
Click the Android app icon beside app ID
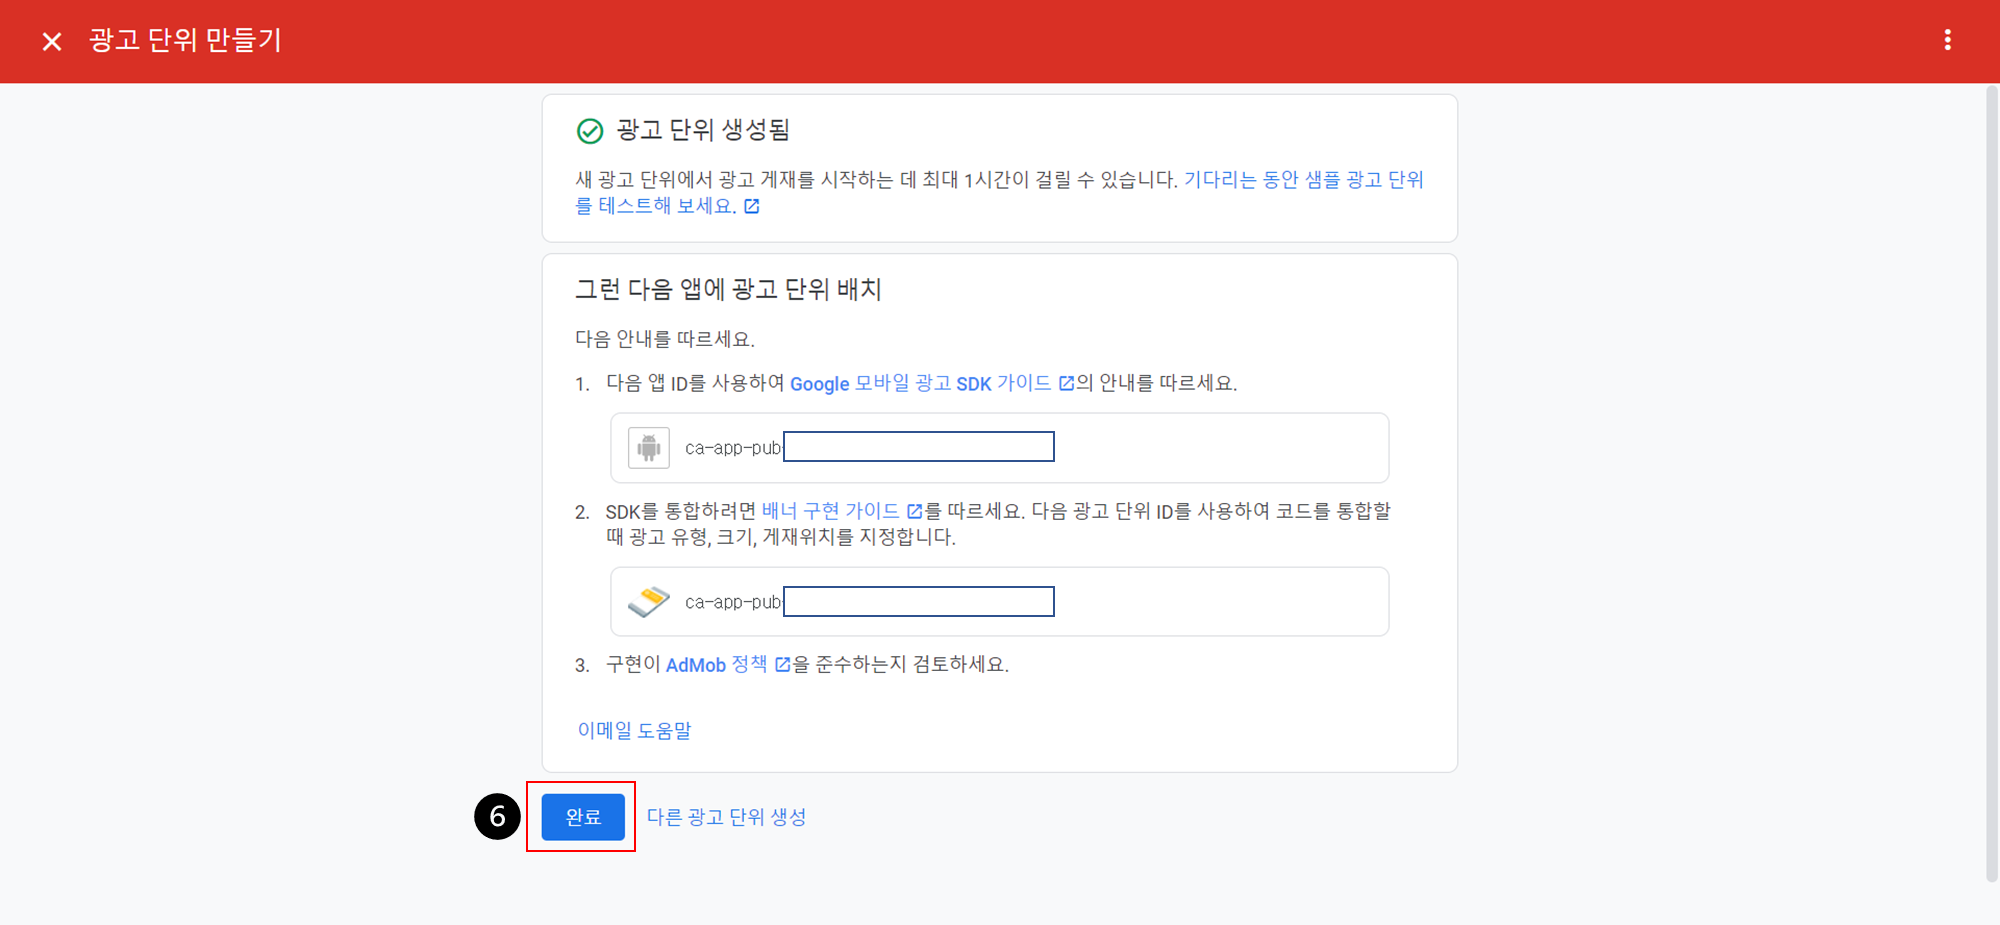(x=649, y=448)
